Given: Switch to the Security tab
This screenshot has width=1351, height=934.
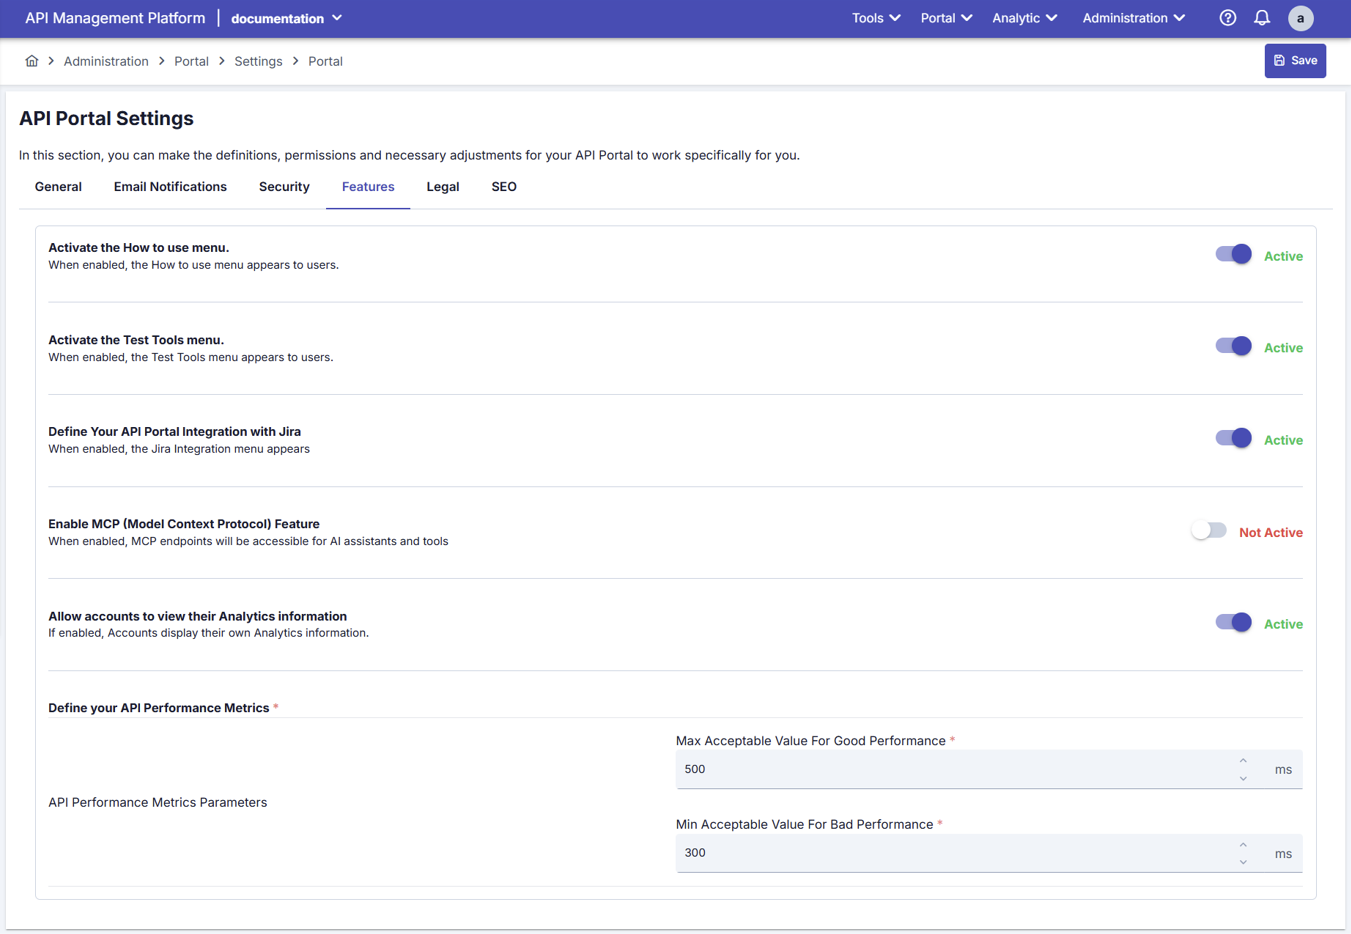Looking at the screenshot, I should pos(284,187).
